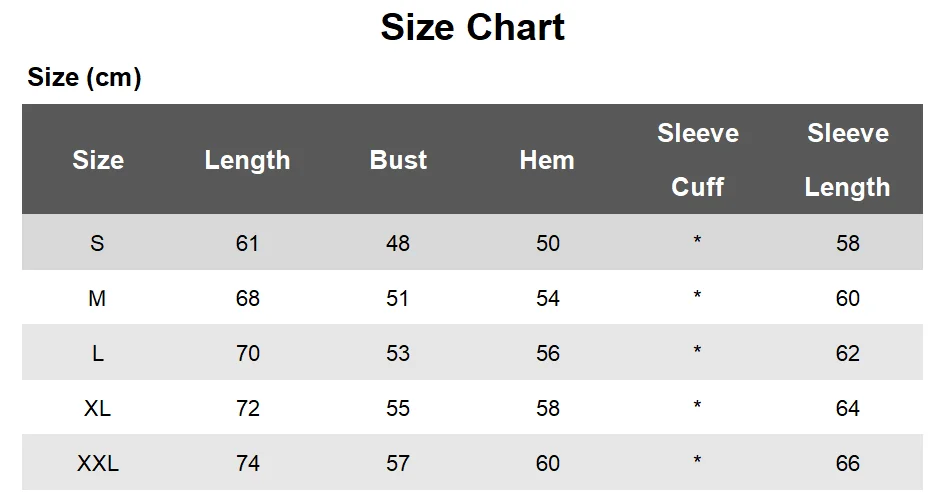Click the length value 61 for size S
The height and width of the screenshot is (504, 950).
pos(247,243)
